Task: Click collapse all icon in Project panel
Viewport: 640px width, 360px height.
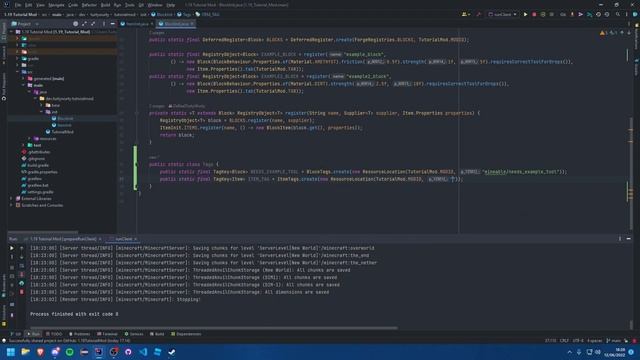Action: (93, 24)
